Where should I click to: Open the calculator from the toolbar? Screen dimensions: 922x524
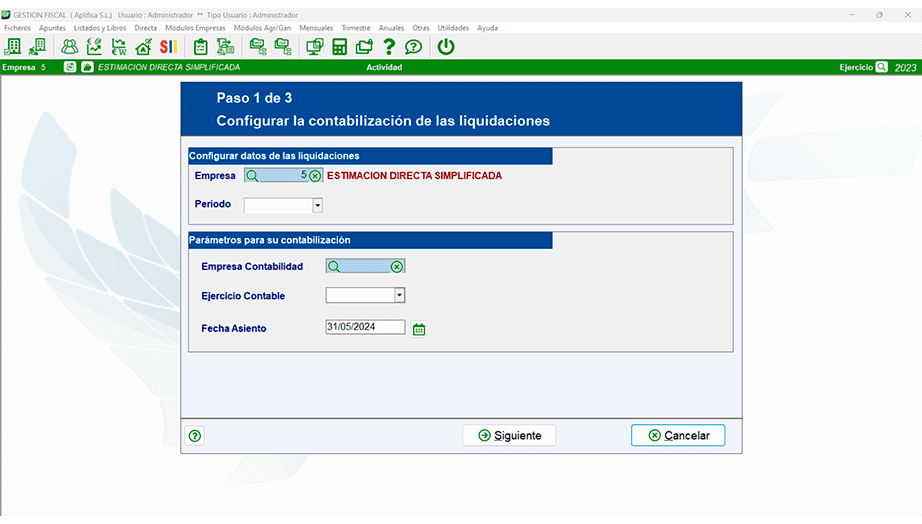coord(339,47)
